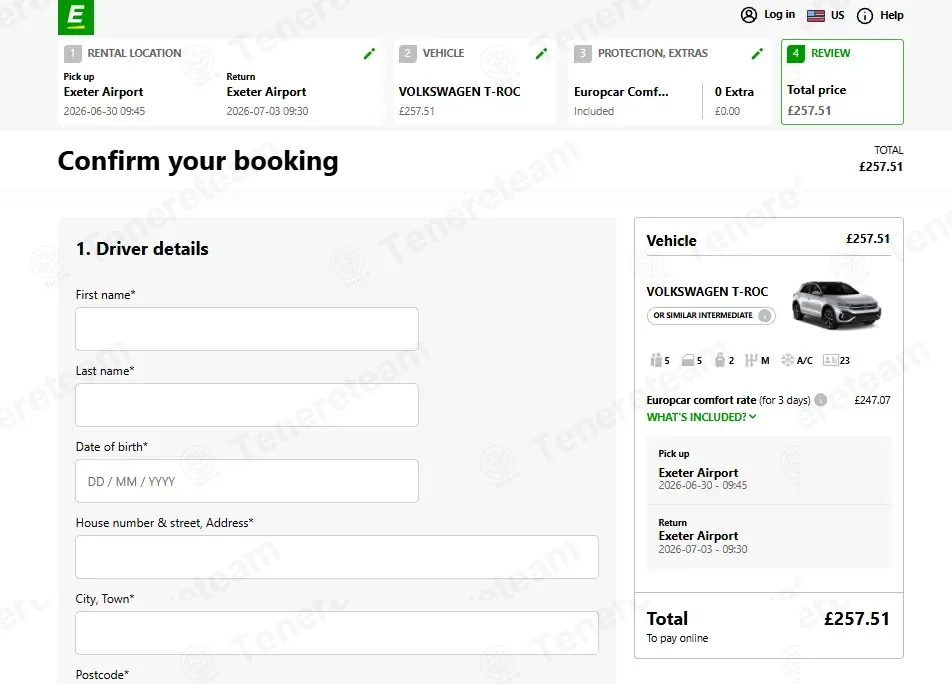Click the Exeter Airport pick-up text in header
This screenshot has height=684, width=952.
[103, 92]
